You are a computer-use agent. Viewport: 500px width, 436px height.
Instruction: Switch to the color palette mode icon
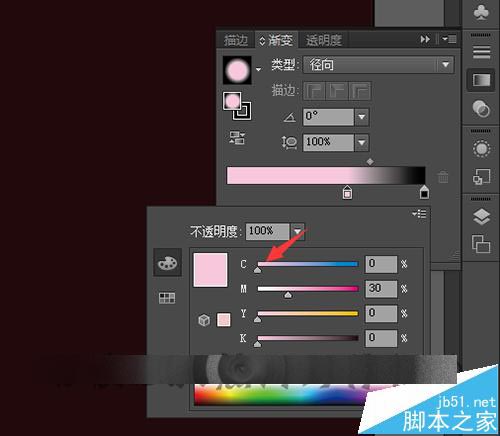(167, 263)
